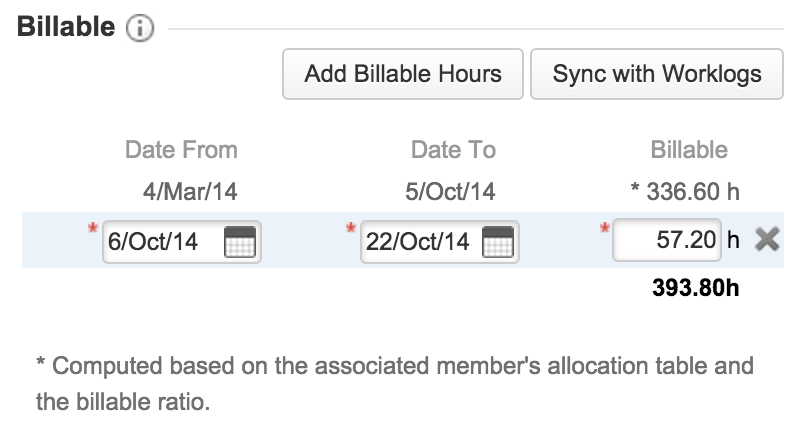Click the red asterisk before Date From field
804x434 pixels.
pyautogui.click(x=93, y=230)
